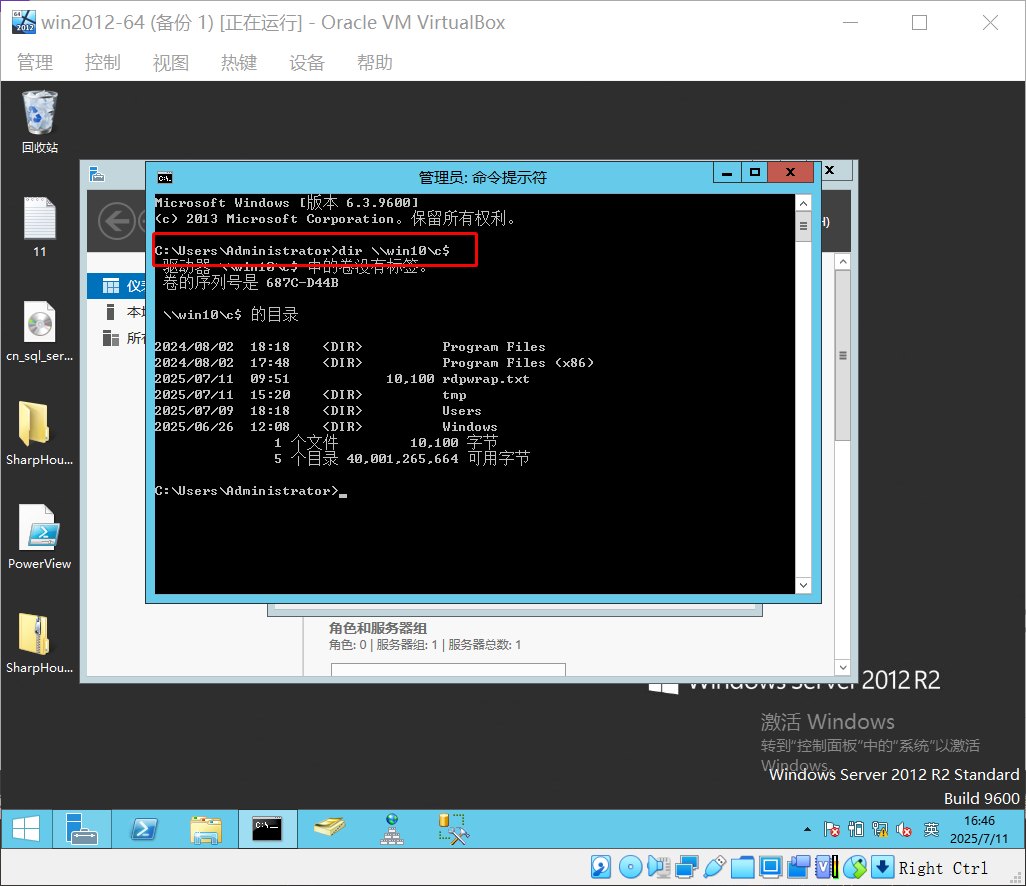Click the VirtualBox optical disk status icon
The image size is (1026, 886).
coord(629,866)
